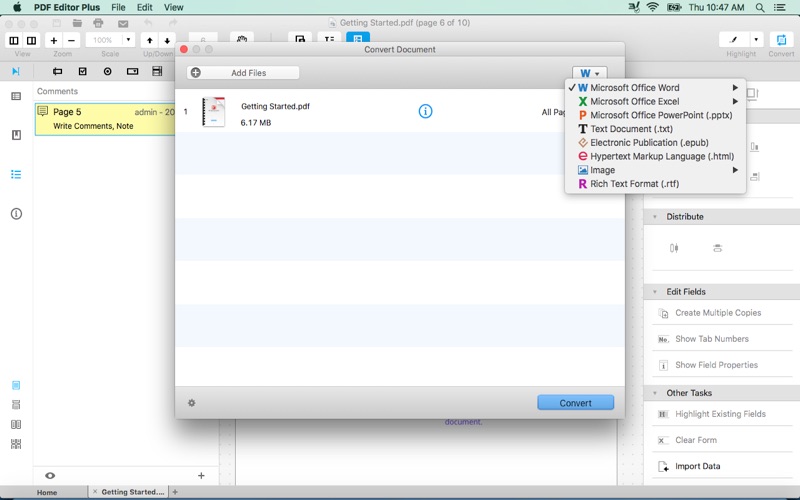Image resolution: width=800 pixels, height=500 pixels.
Task: Click the Email envelope icon
Action: point(123,23)
